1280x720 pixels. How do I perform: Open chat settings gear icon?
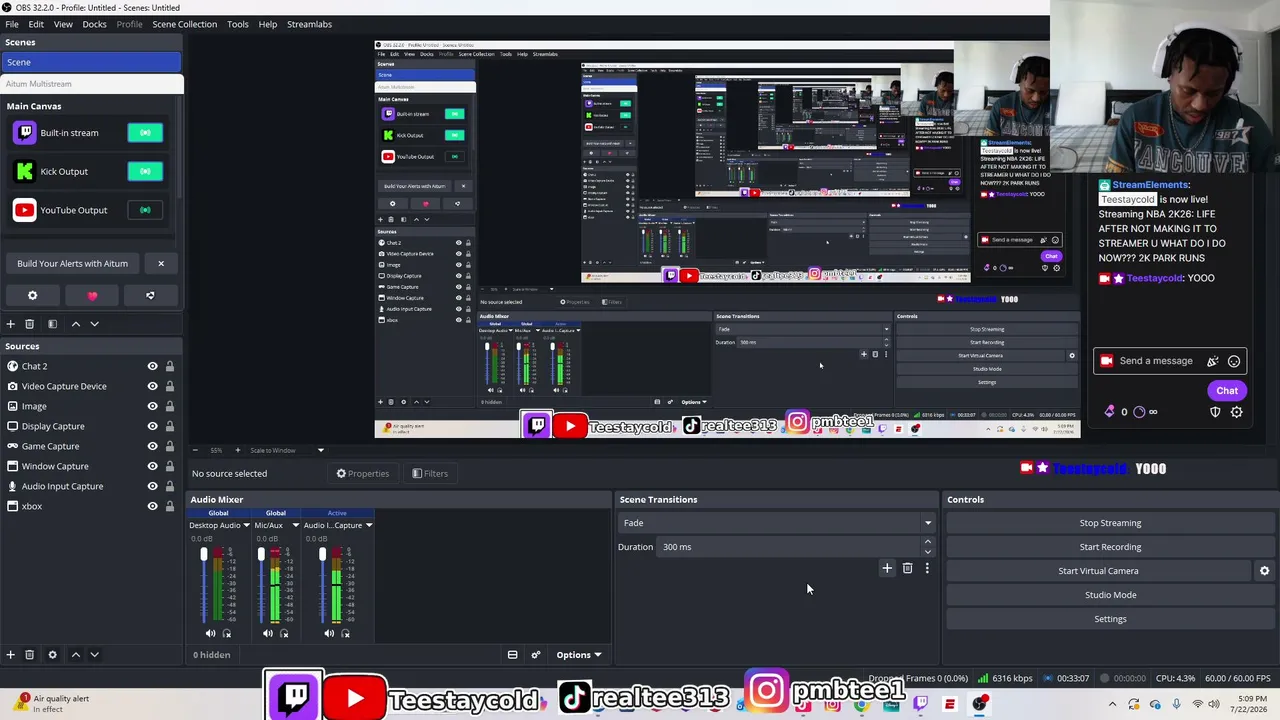coord(1236,412)
